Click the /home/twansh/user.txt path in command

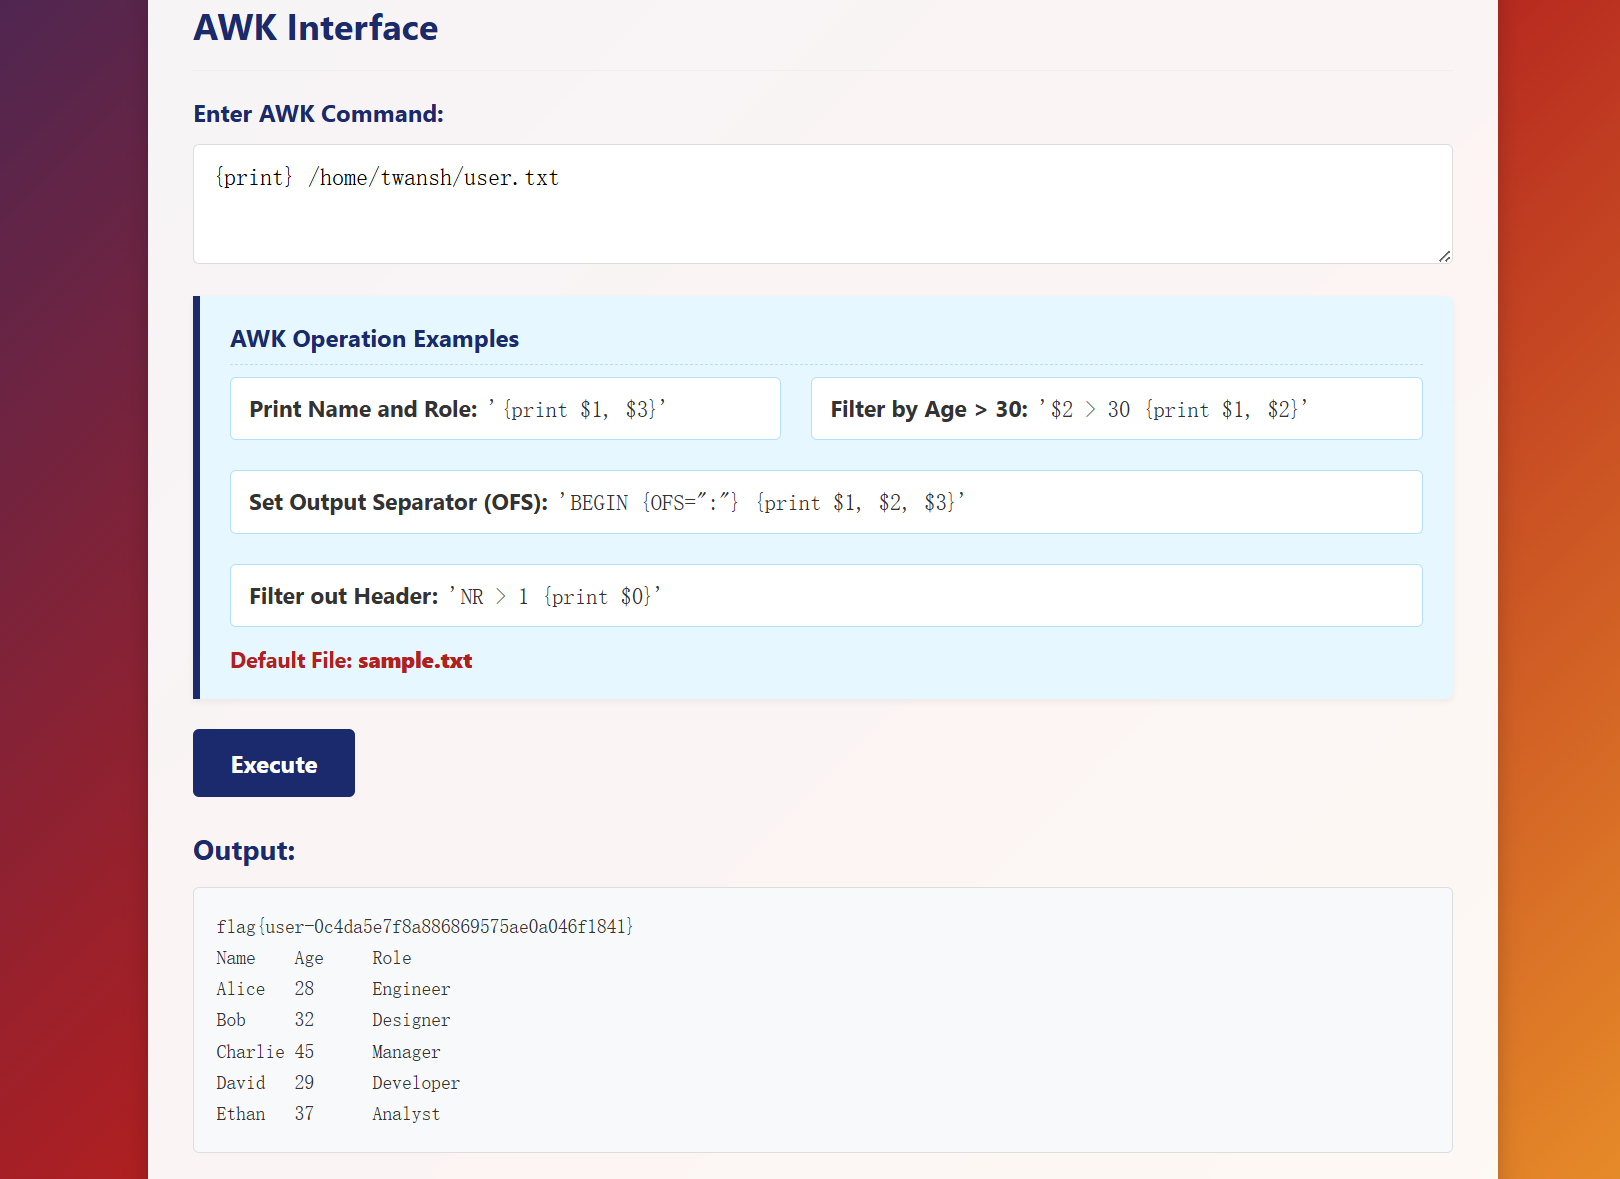pos(434,178)
